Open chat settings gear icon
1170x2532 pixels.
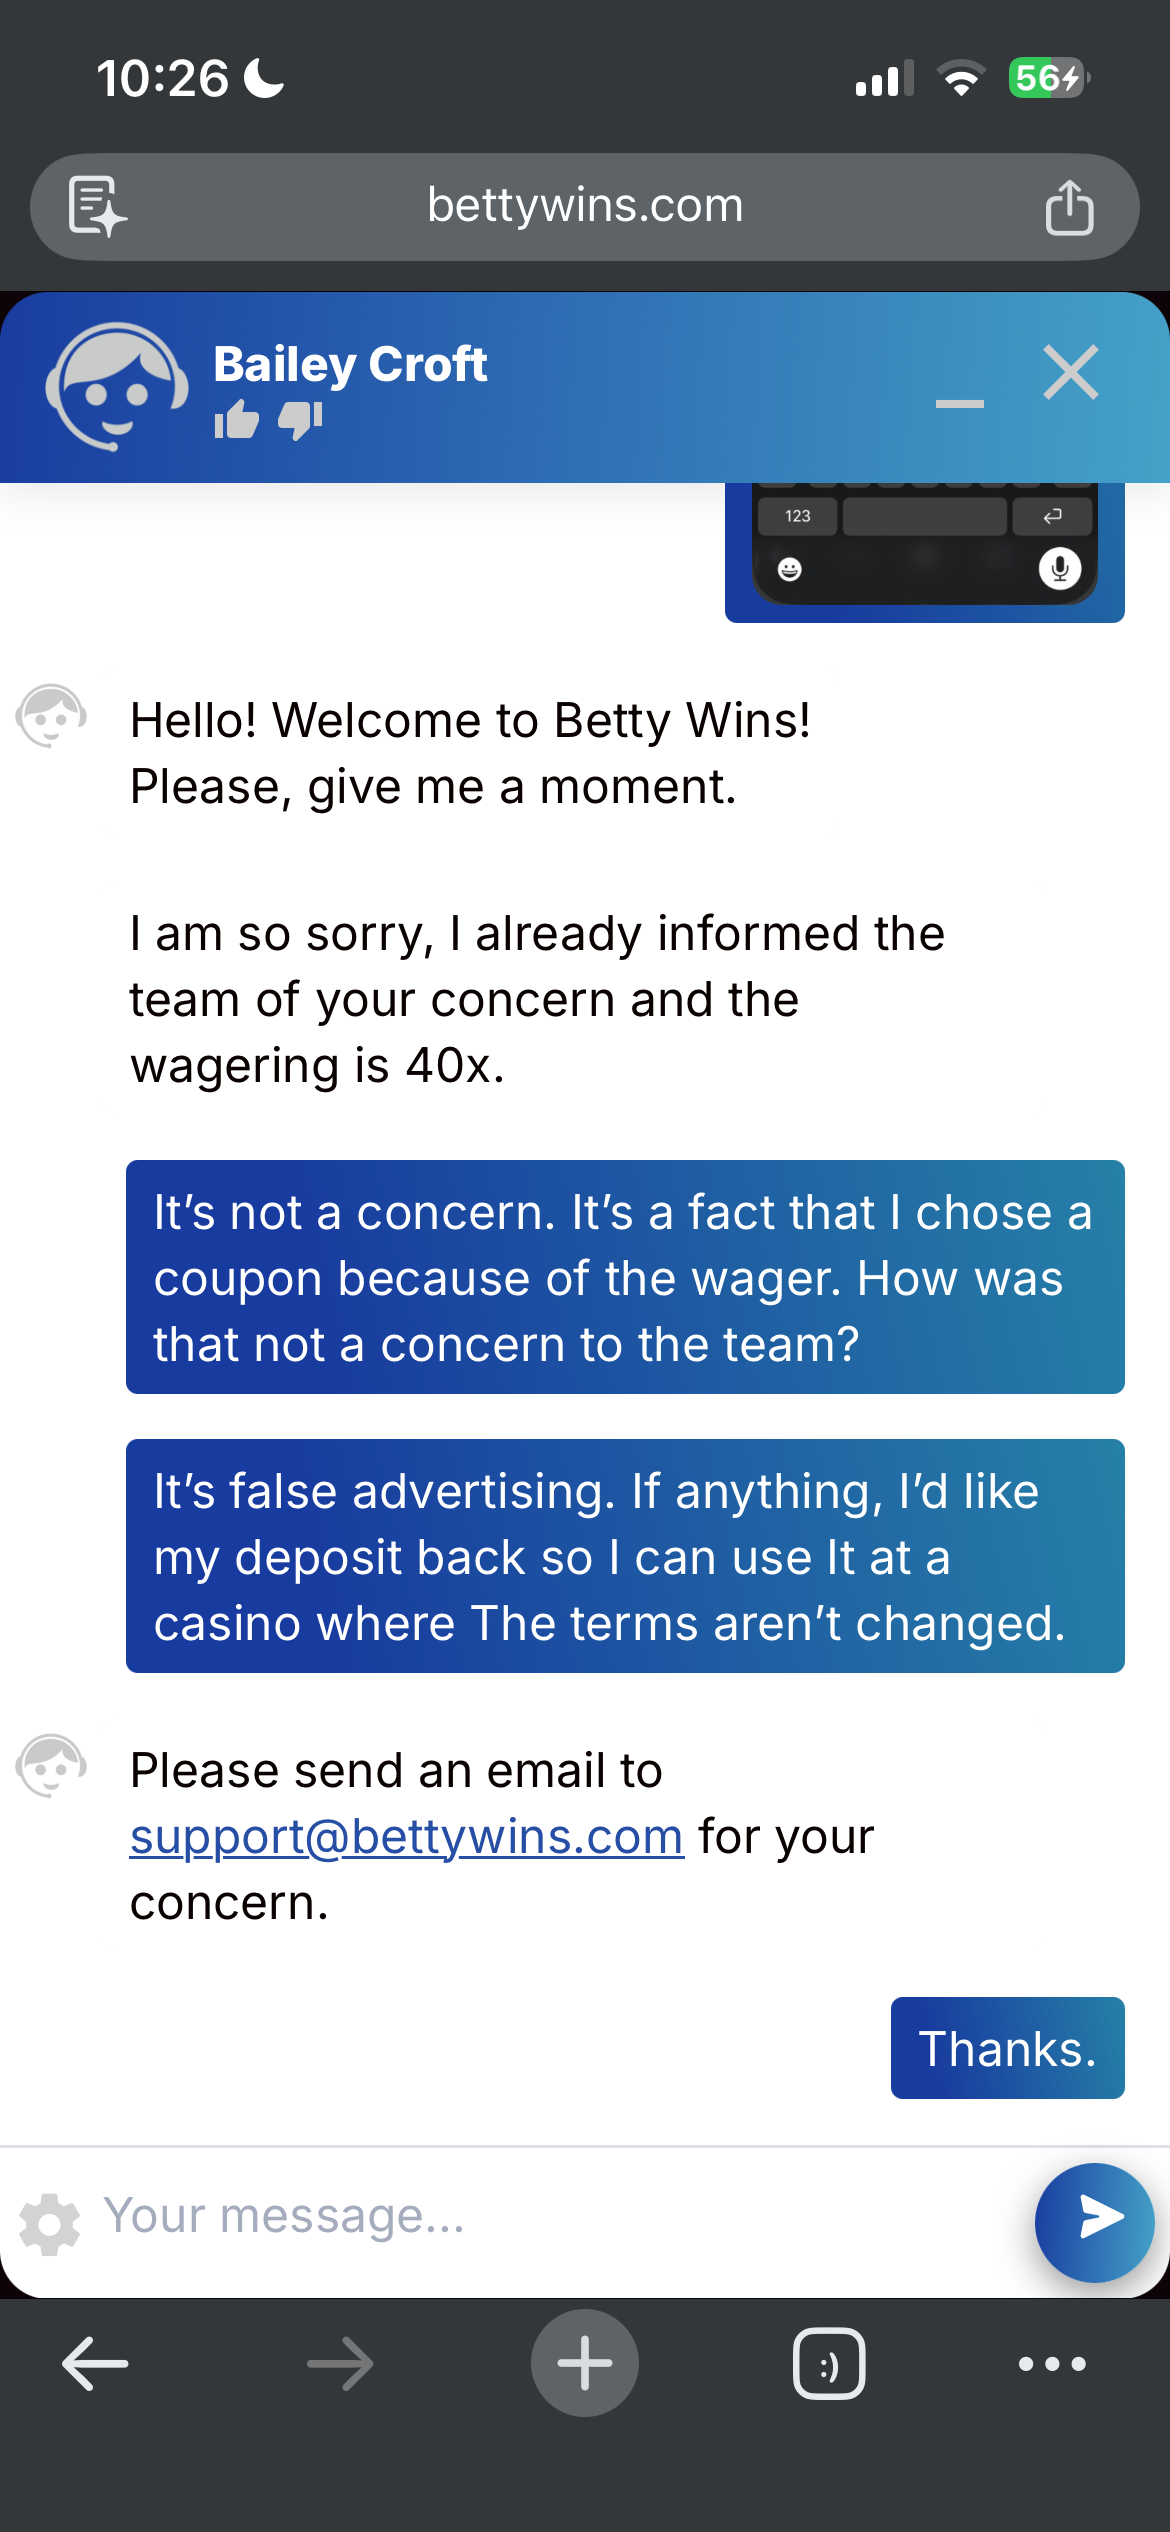coord(49,2224)
